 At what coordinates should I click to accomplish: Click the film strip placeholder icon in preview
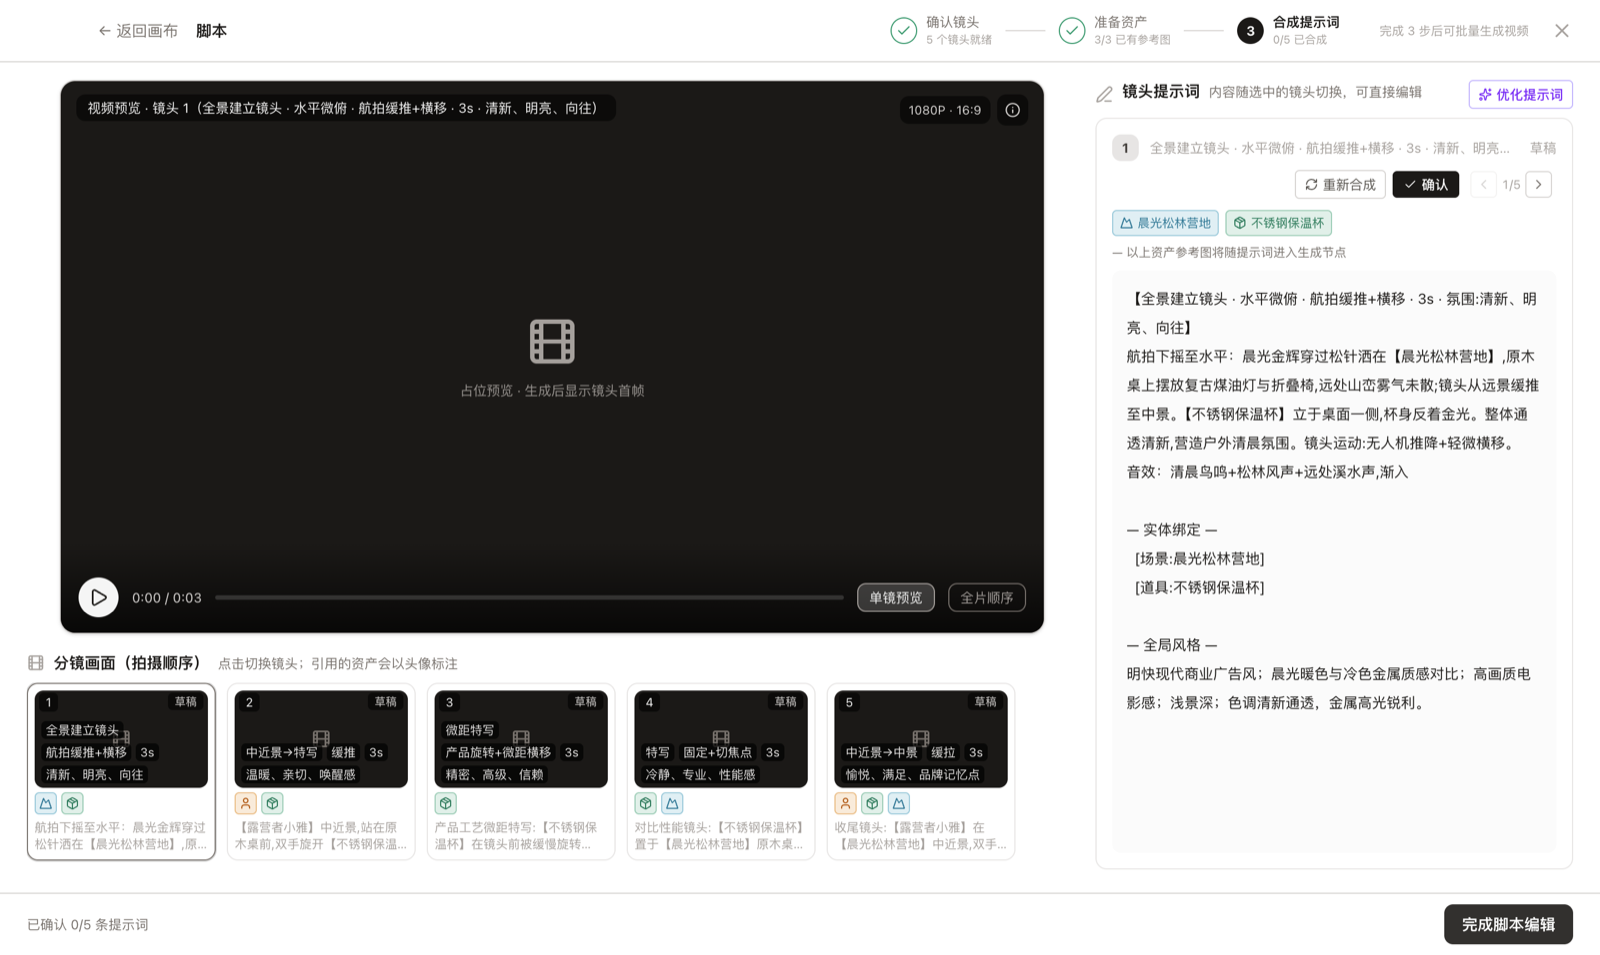coord(552,341)
